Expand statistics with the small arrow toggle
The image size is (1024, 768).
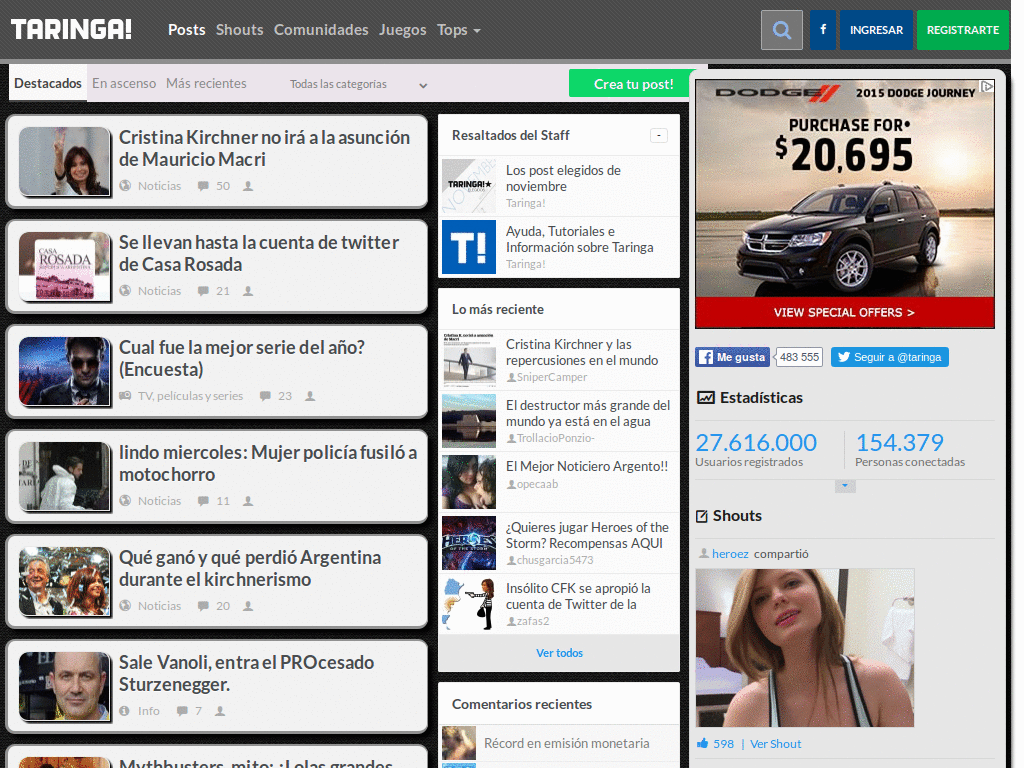[845, 486]
